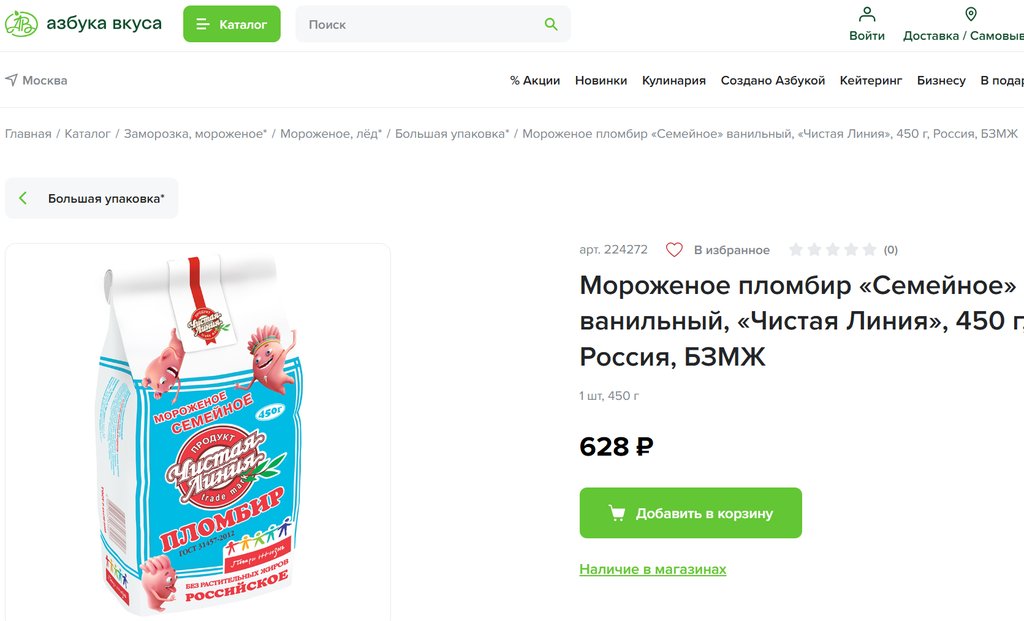The image size is (1024, 621).
Task: Open Наличие в магазинах link
Action: point(652,569)
